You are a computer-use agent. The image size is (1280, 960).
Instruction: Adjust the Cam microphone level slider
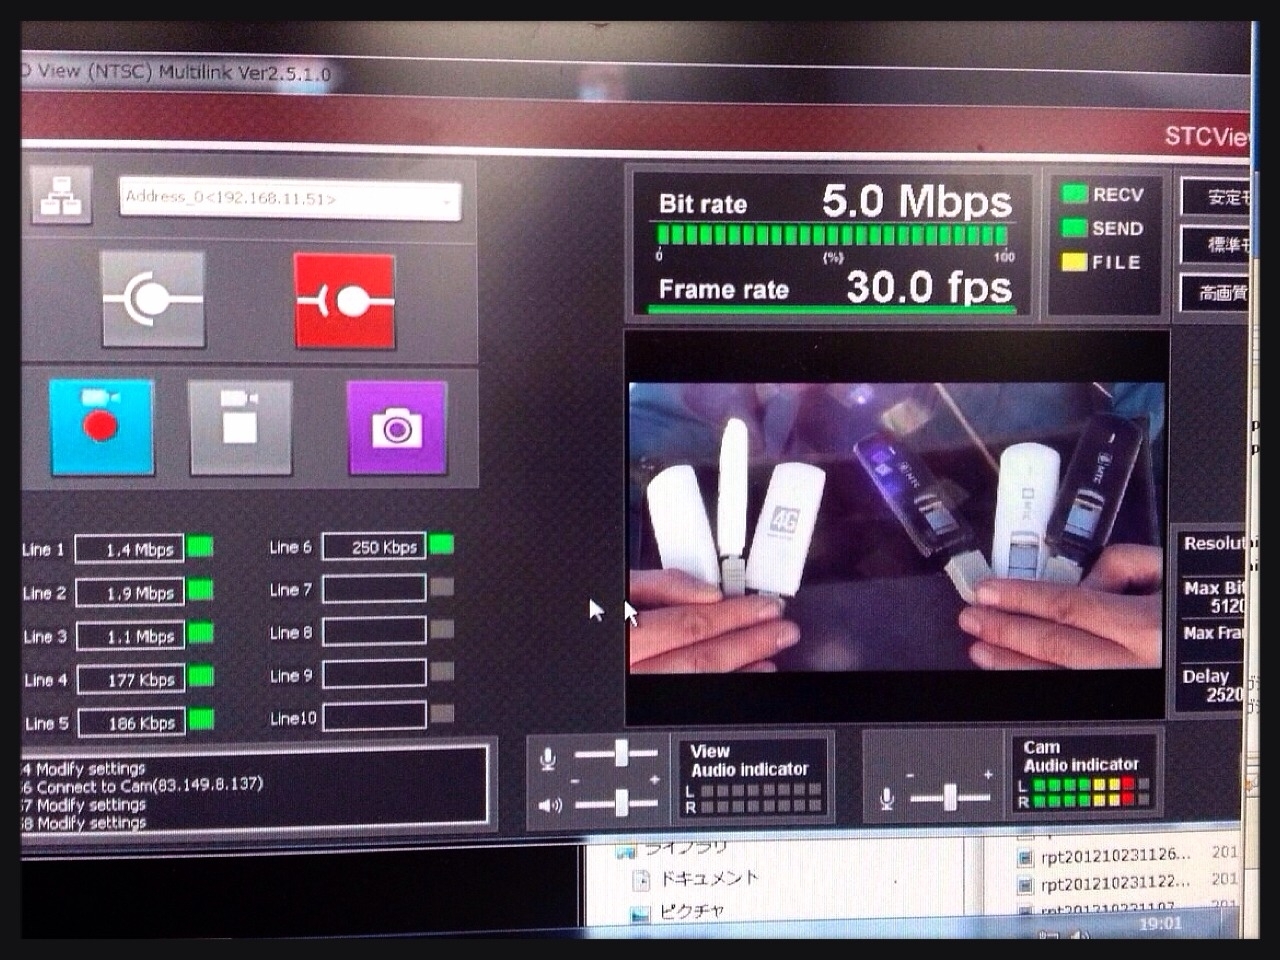click(x=950, y=797)
